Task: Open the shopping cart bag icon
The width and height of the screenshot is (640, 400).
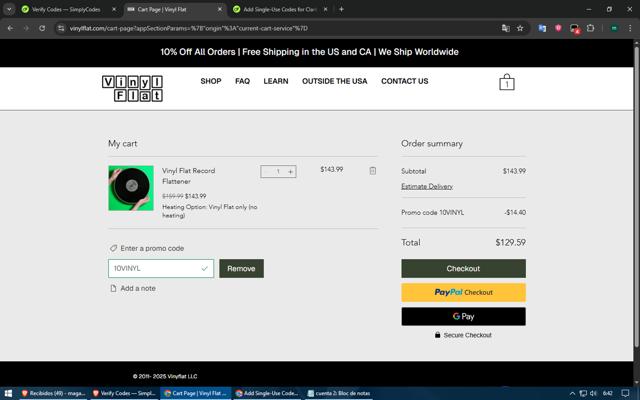Action: (507, 82)
